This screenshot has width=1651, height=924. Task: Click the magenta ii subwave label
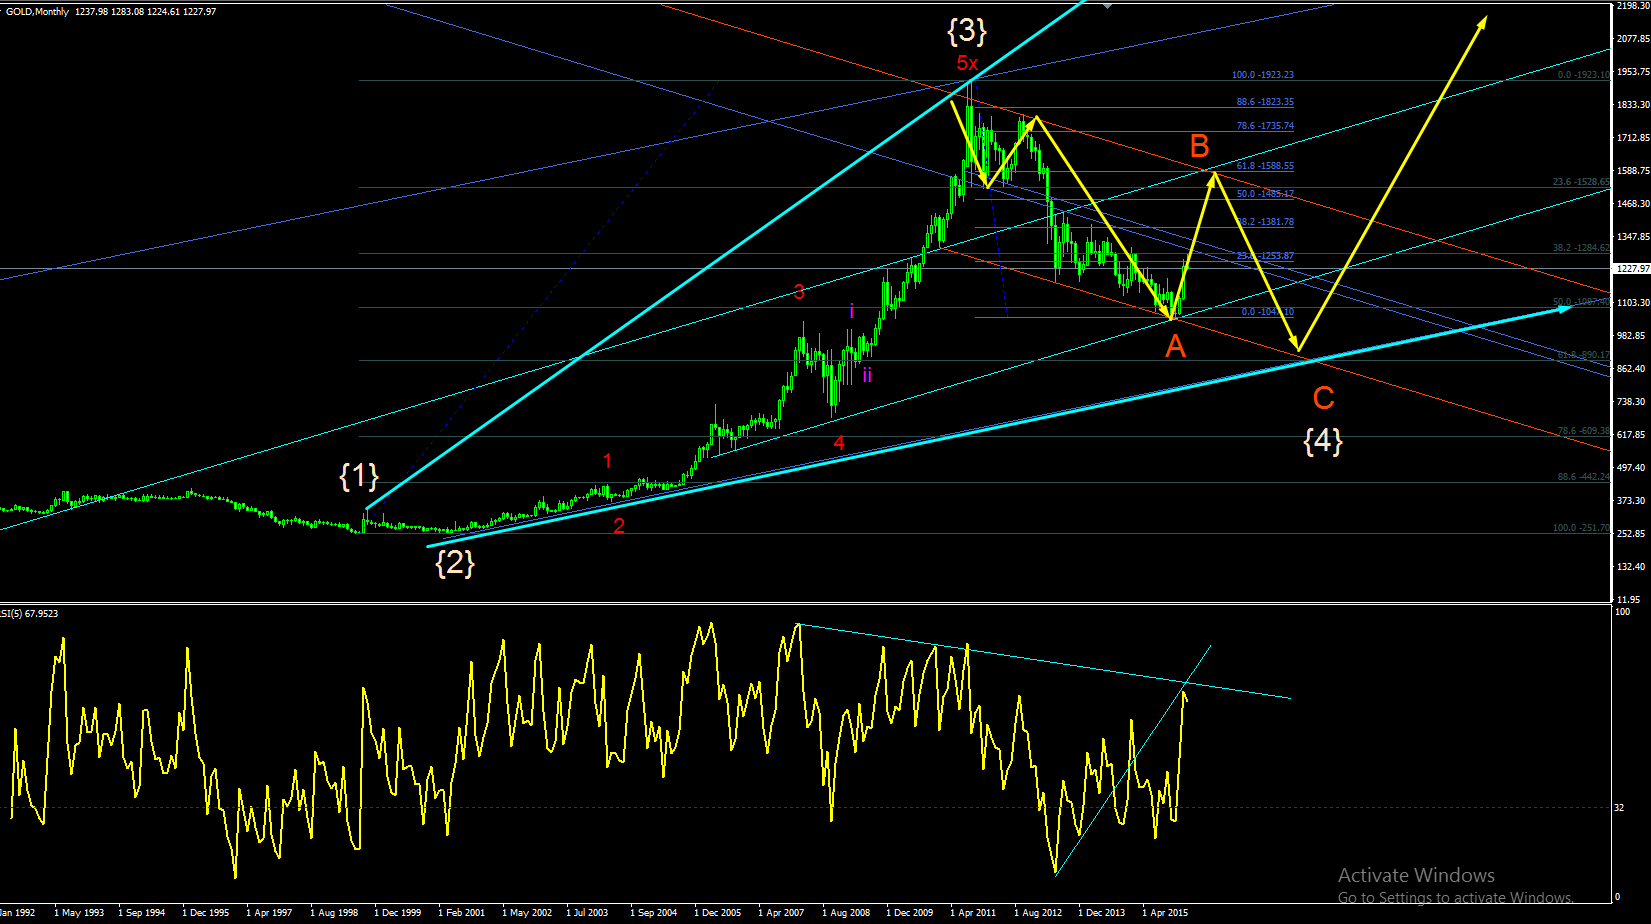(867, 375)
